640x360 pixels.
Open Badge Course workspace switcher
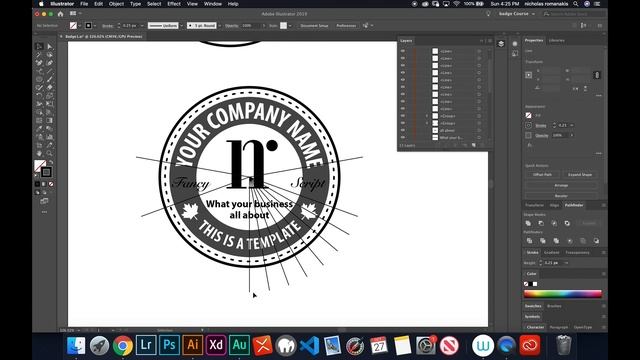pos(516,14)
